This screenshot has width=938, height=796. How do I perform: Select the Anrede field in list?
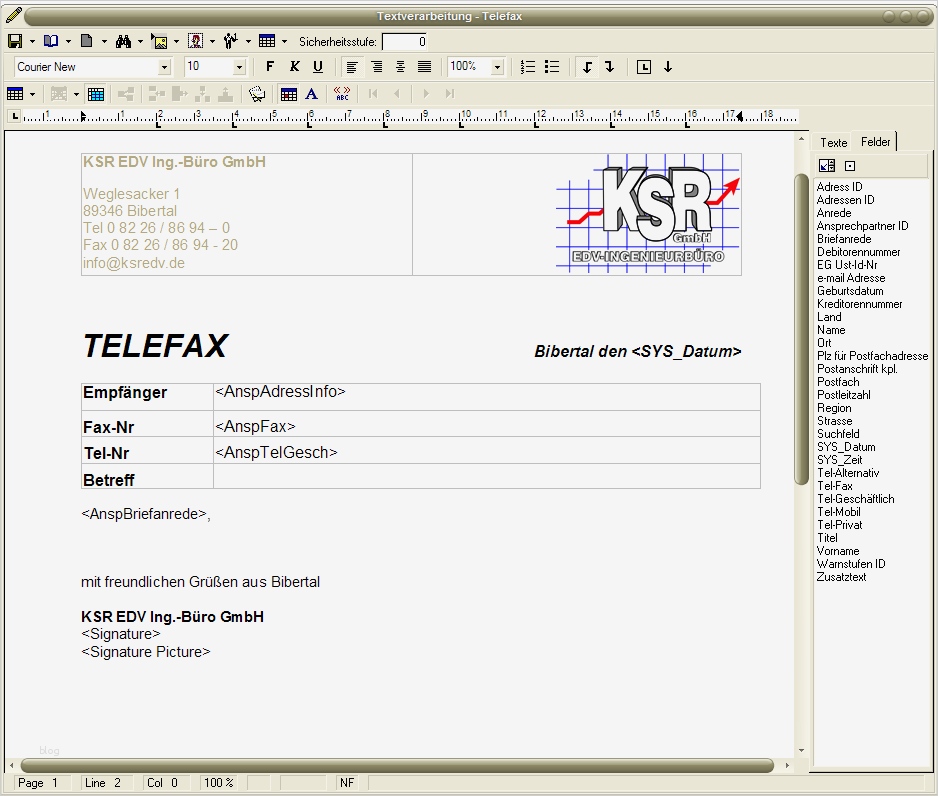point(834,213)
